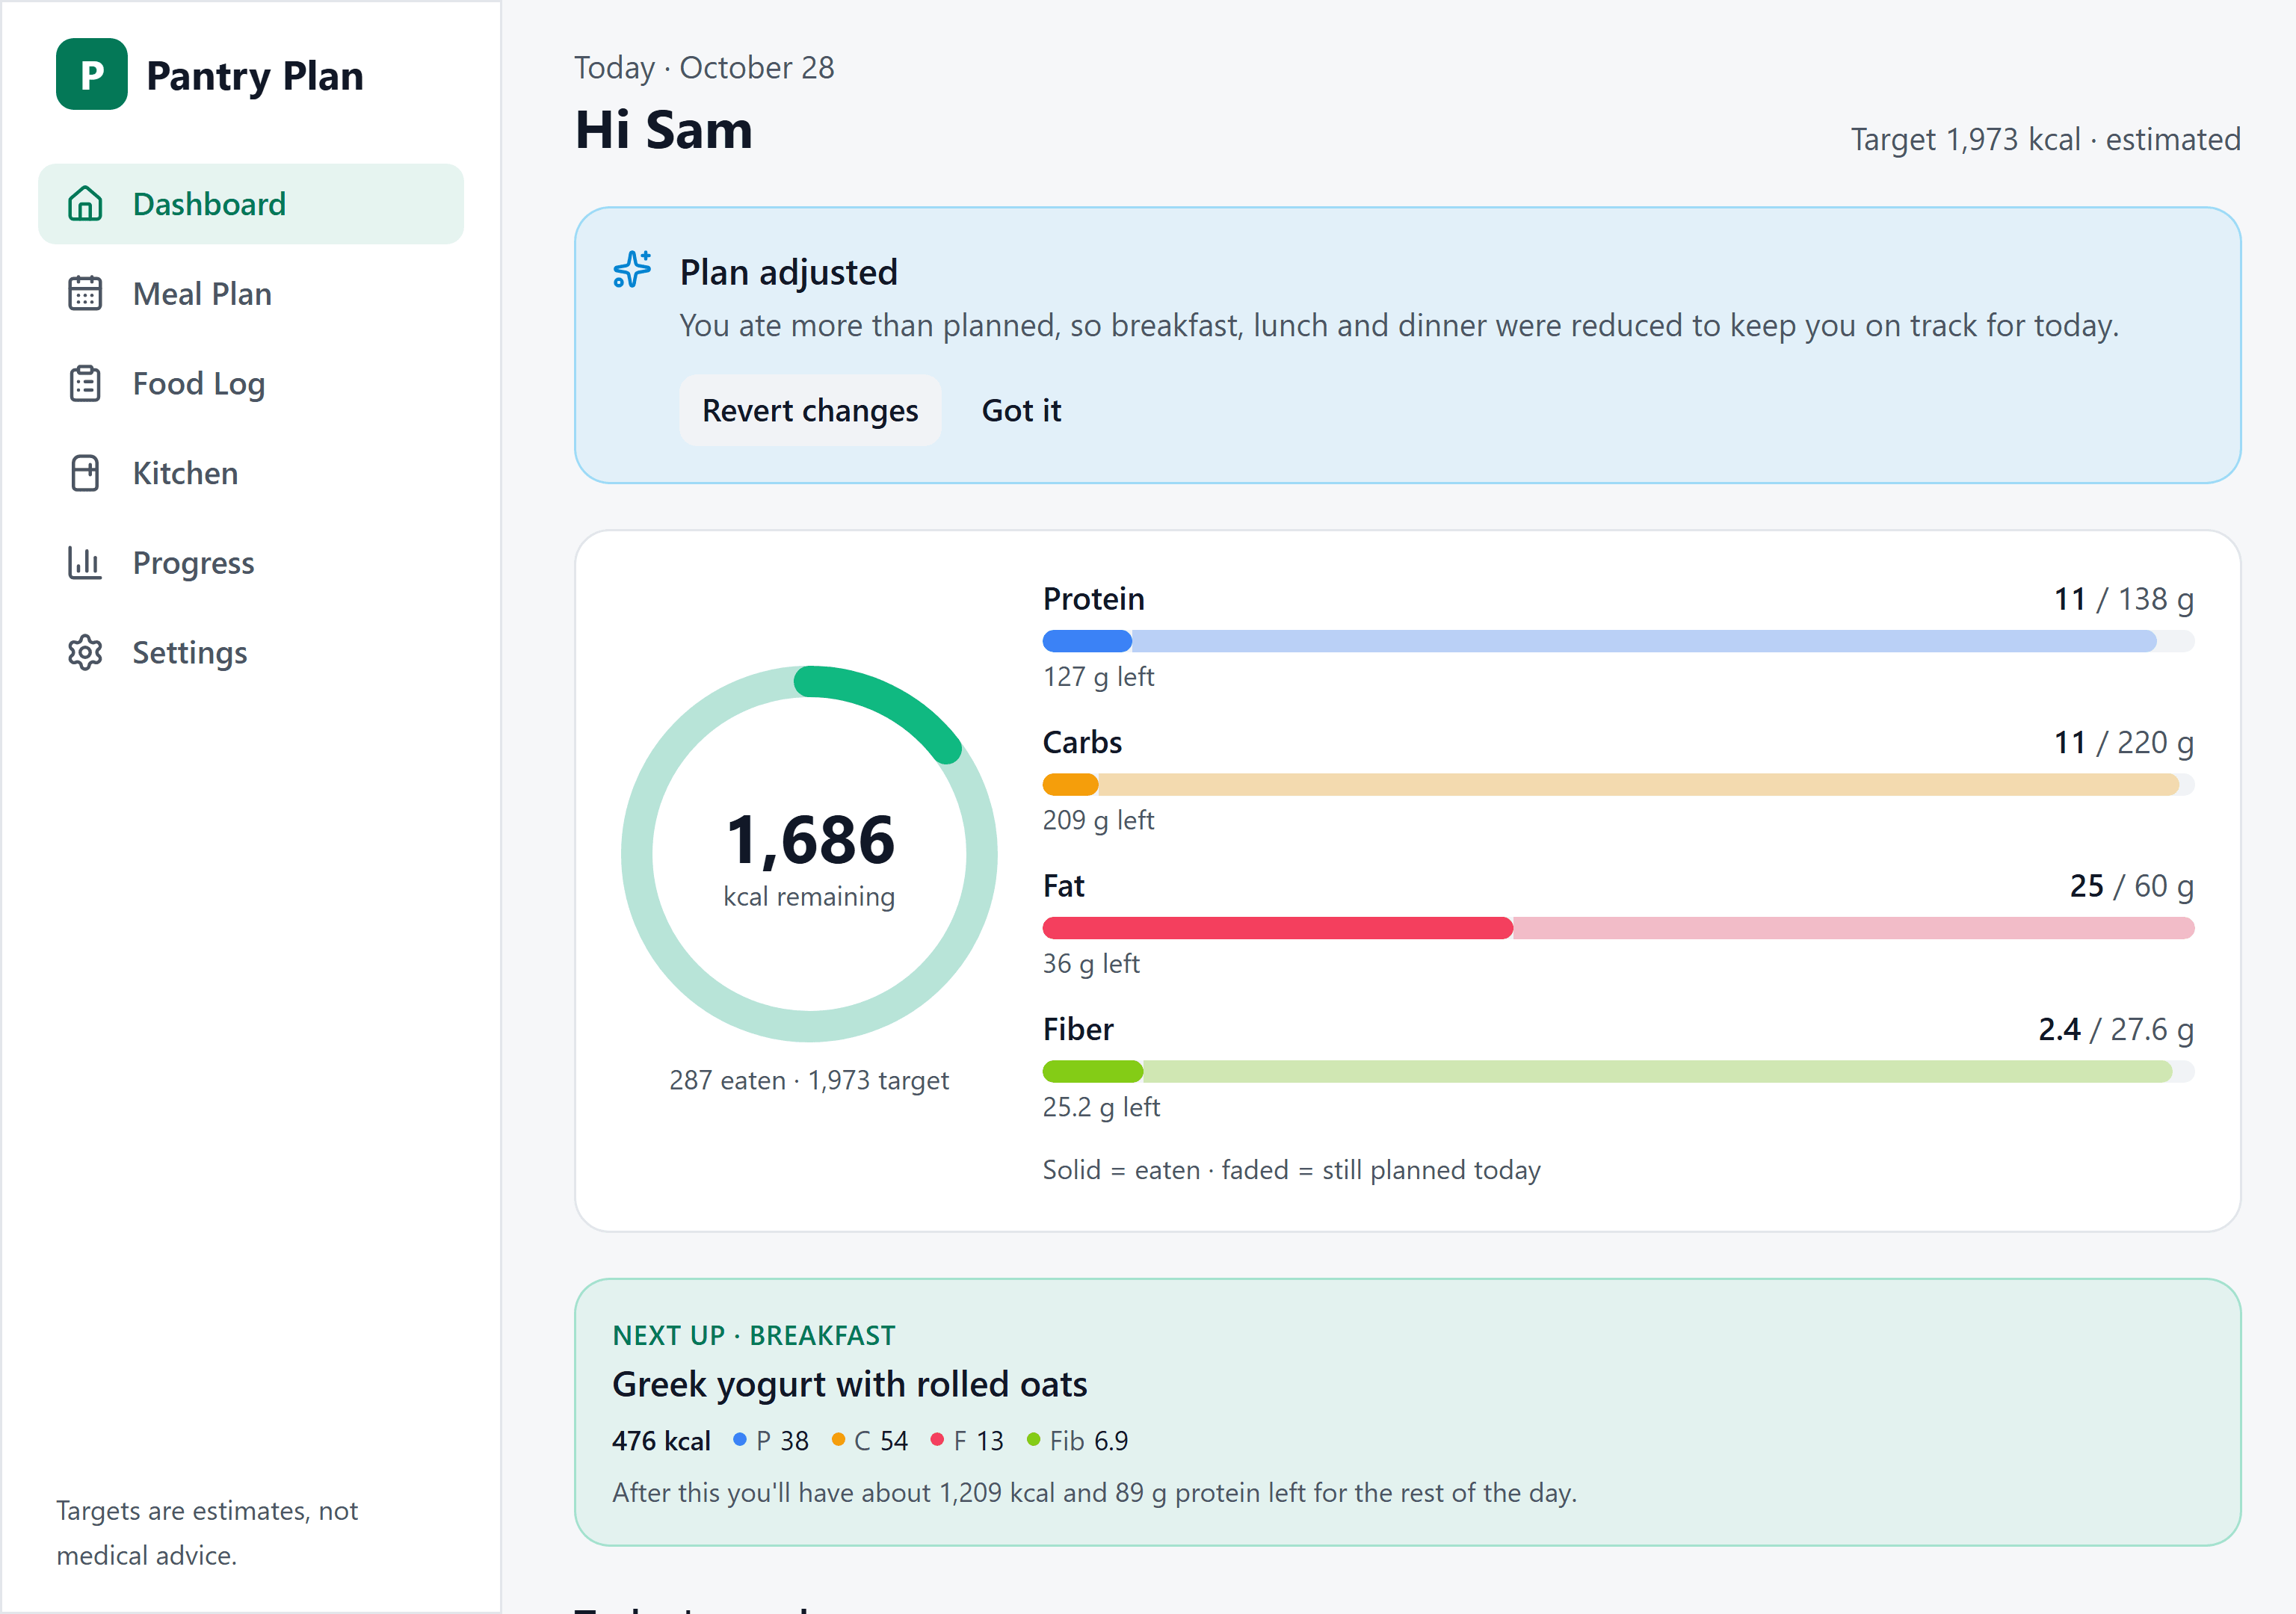Click the Pantry Plan app title
This screenshot has width=2296, height=1614.
255,76
